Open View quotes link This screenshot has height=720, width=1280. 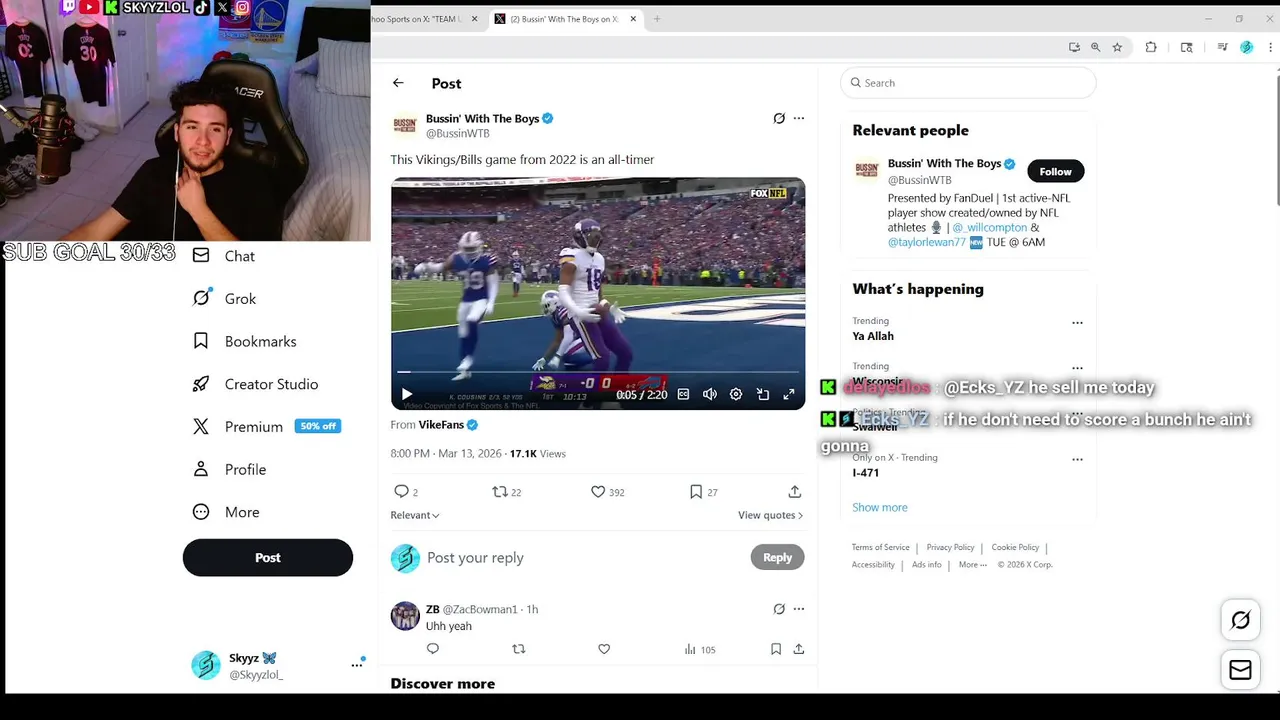(770, 515)
